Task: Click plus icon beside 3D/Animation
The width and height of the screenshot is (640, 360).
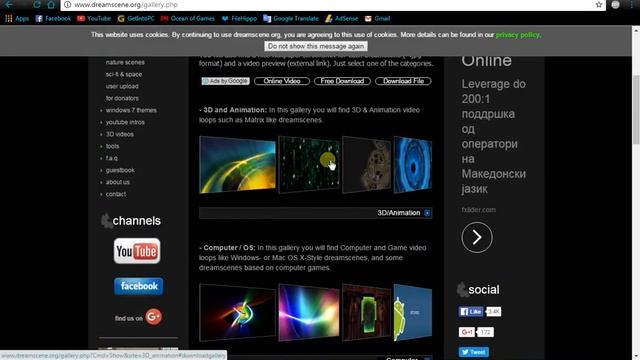Action: (427, 213)
